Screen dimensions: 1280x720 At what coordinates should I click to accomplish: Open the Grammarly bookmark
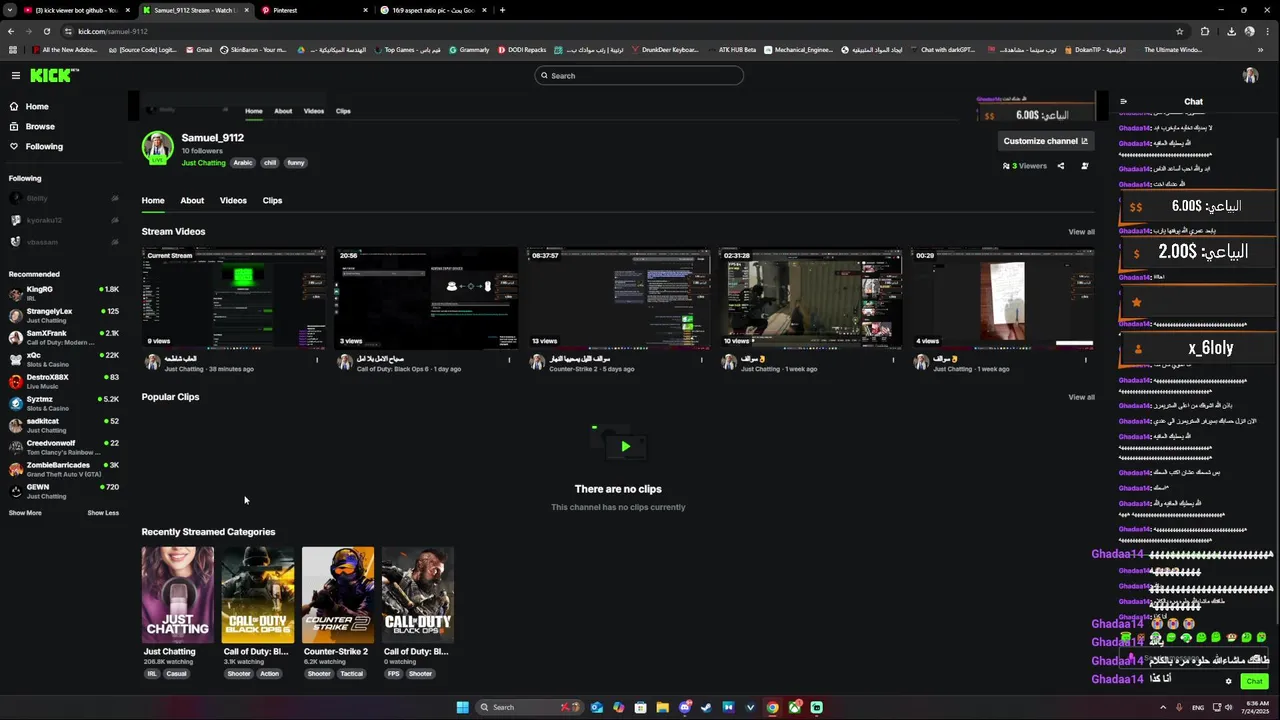(469, 50)
